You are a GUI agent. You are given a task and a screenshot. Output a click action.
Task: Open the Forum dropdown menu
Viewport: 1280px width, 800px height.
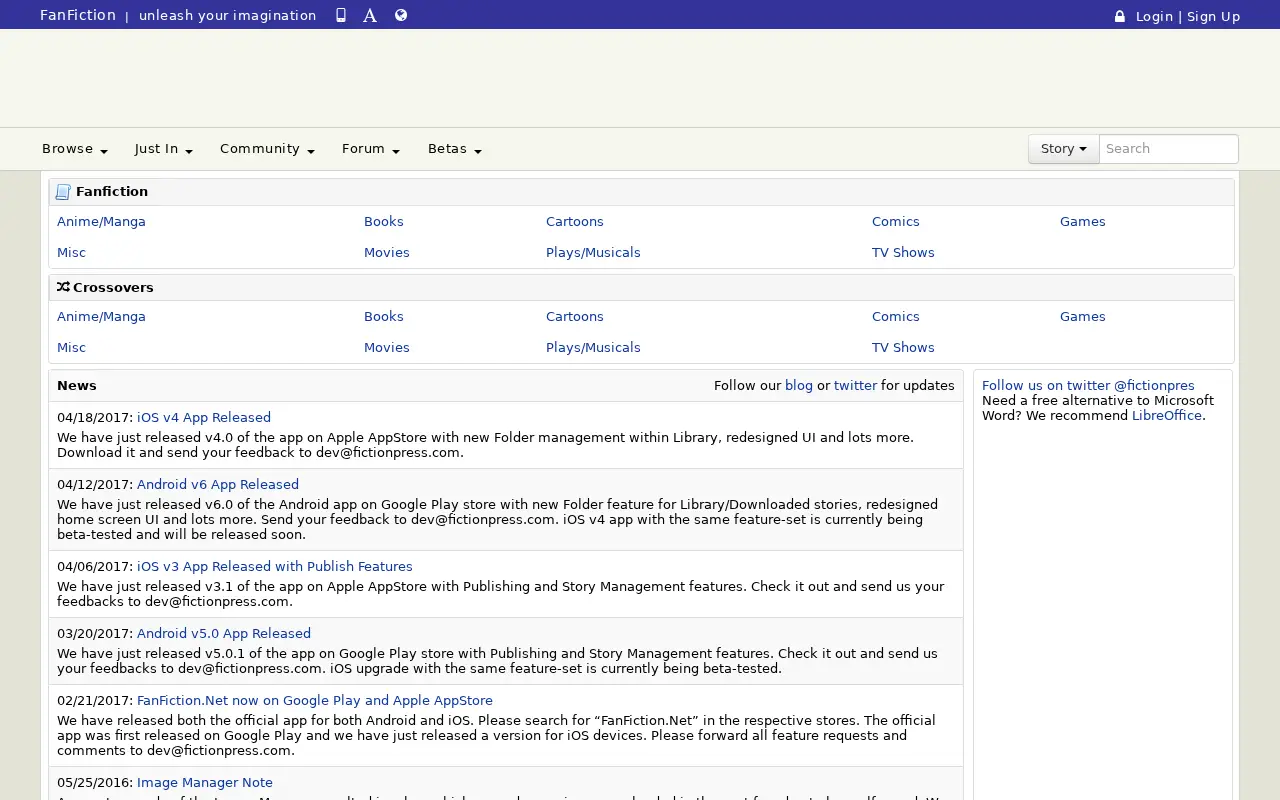371,149
